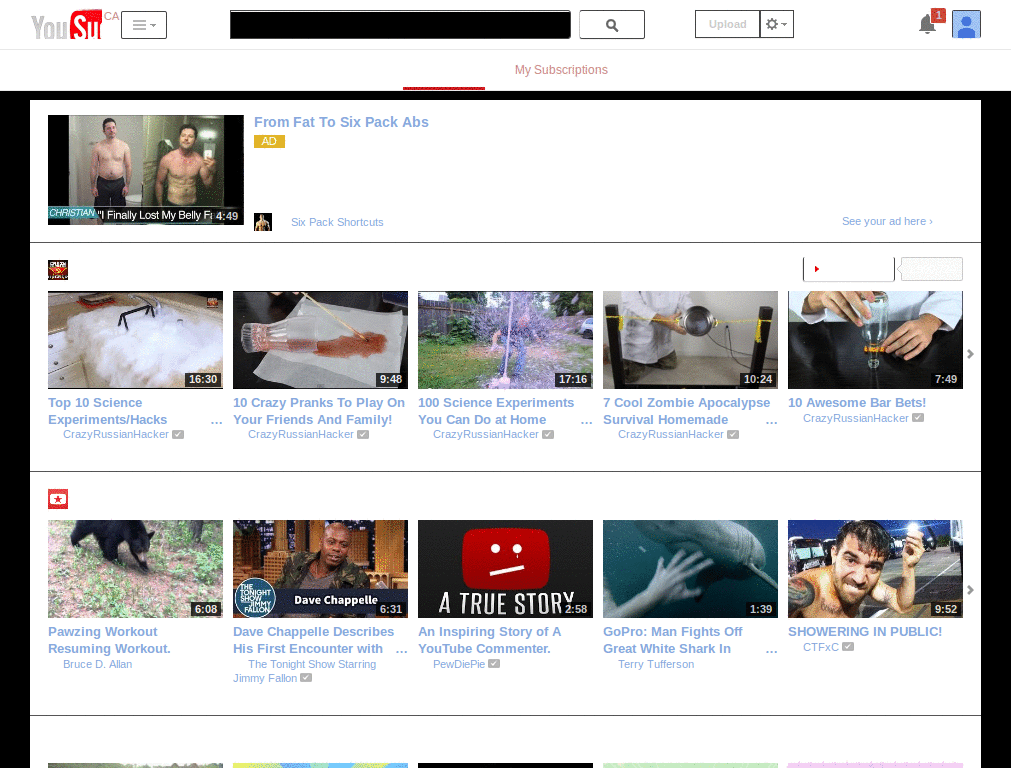This screenshot has width=1024, height=768.
Task: Click the verified badge under 10 Crazy Pranks
Action: [x=363, y=434]
